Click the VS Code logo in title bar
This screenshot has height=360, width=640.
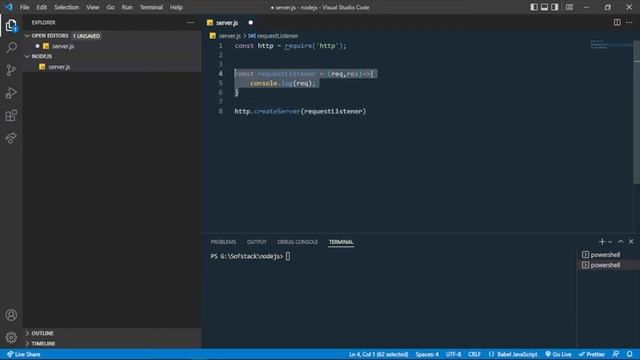pos(9,7)
